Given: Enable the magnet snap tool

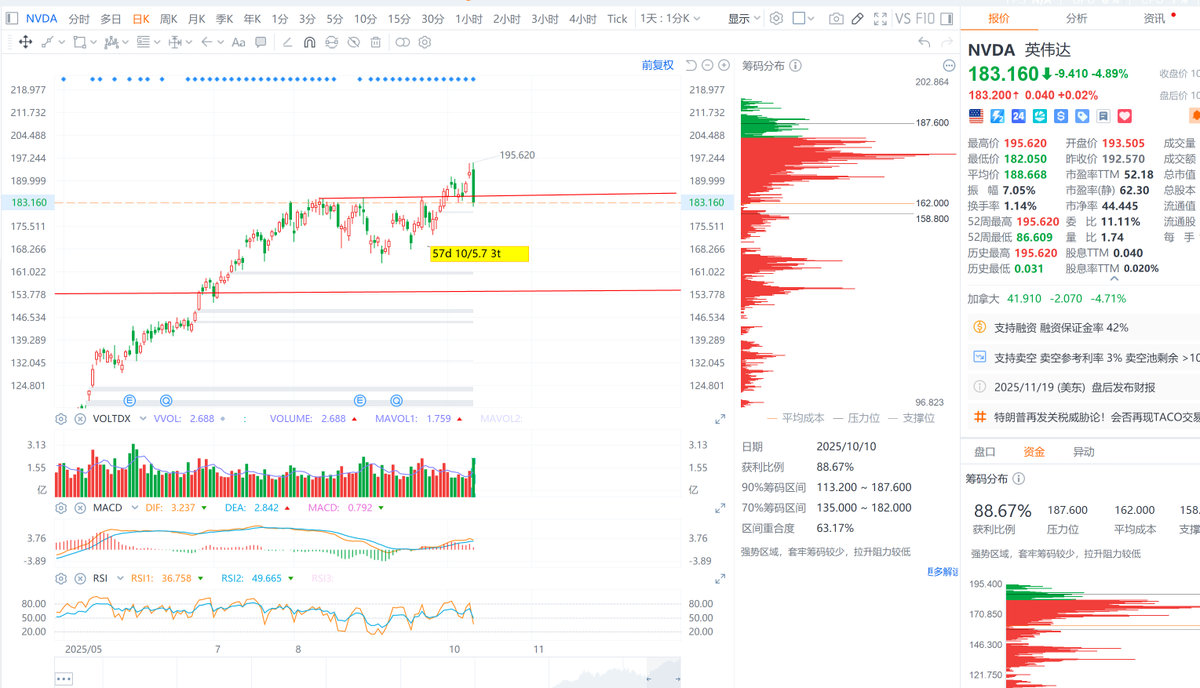Looking at the screenshot, I should pyautogui.click(x=310, y=42).
